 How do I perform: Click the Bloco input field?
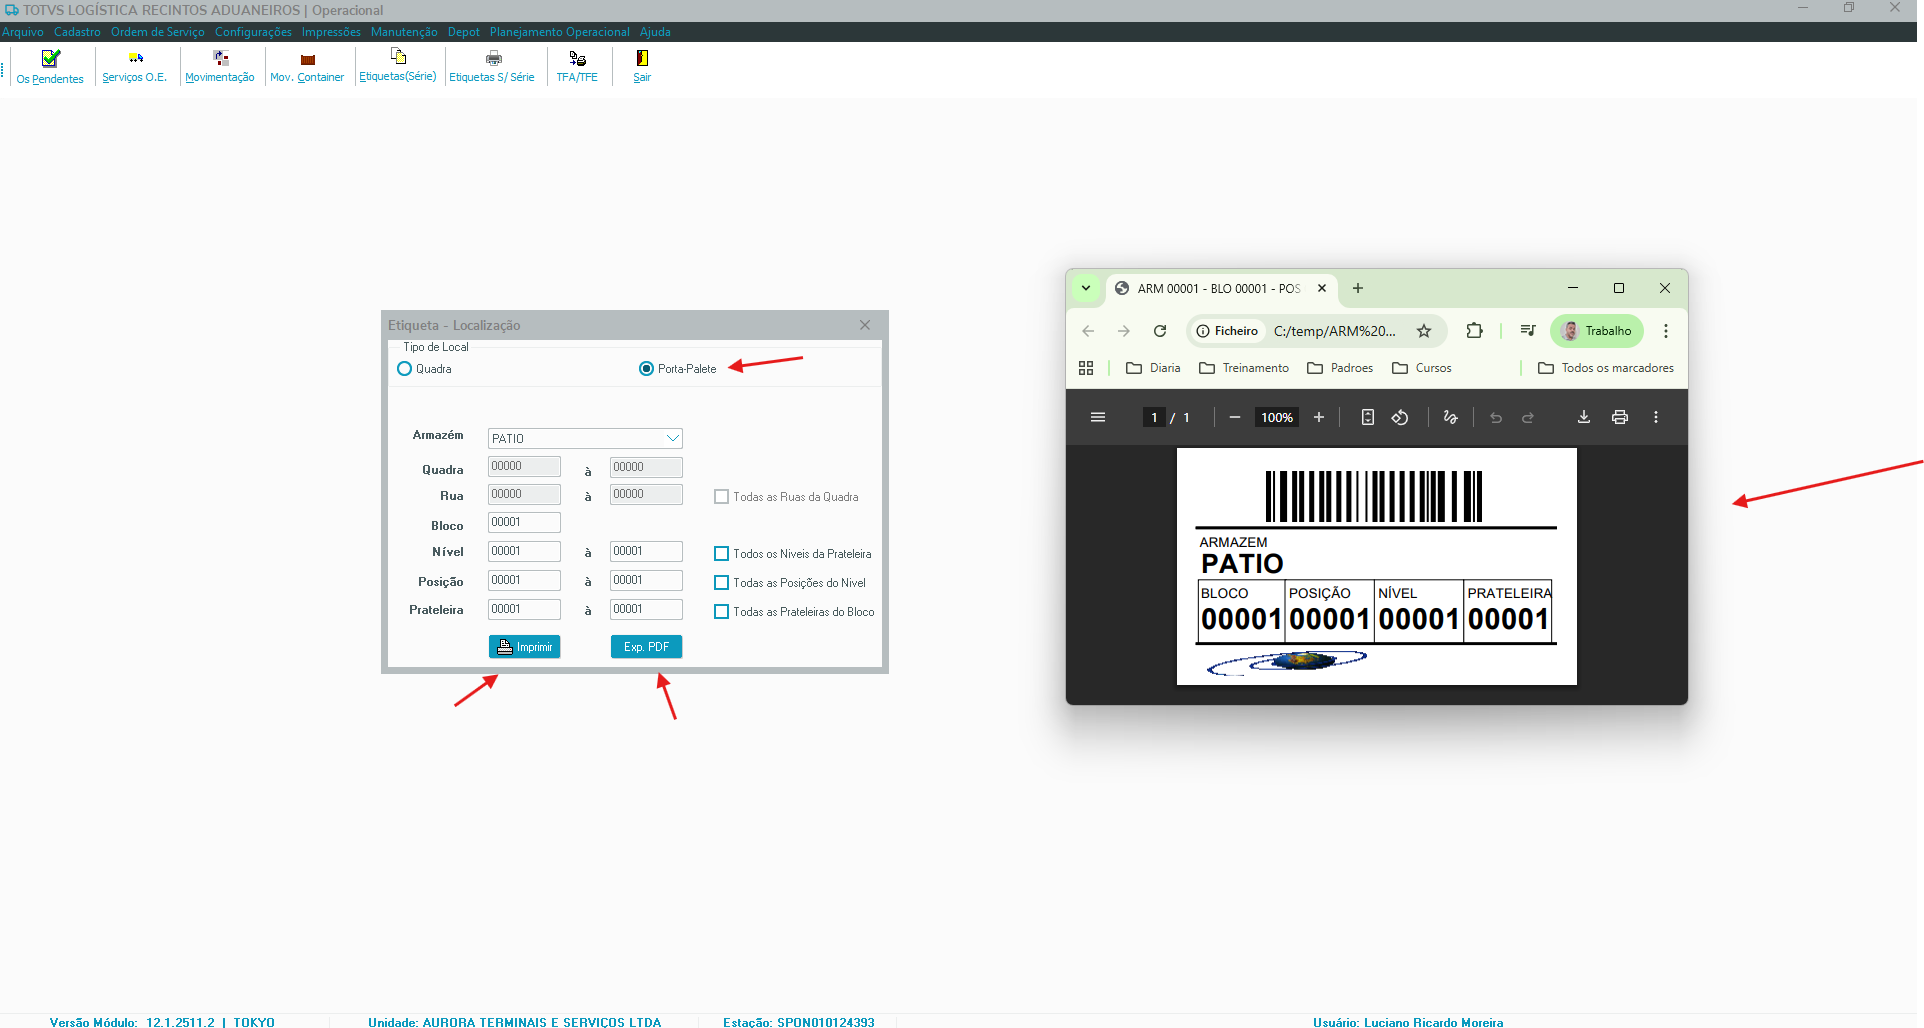coord(524,522)
